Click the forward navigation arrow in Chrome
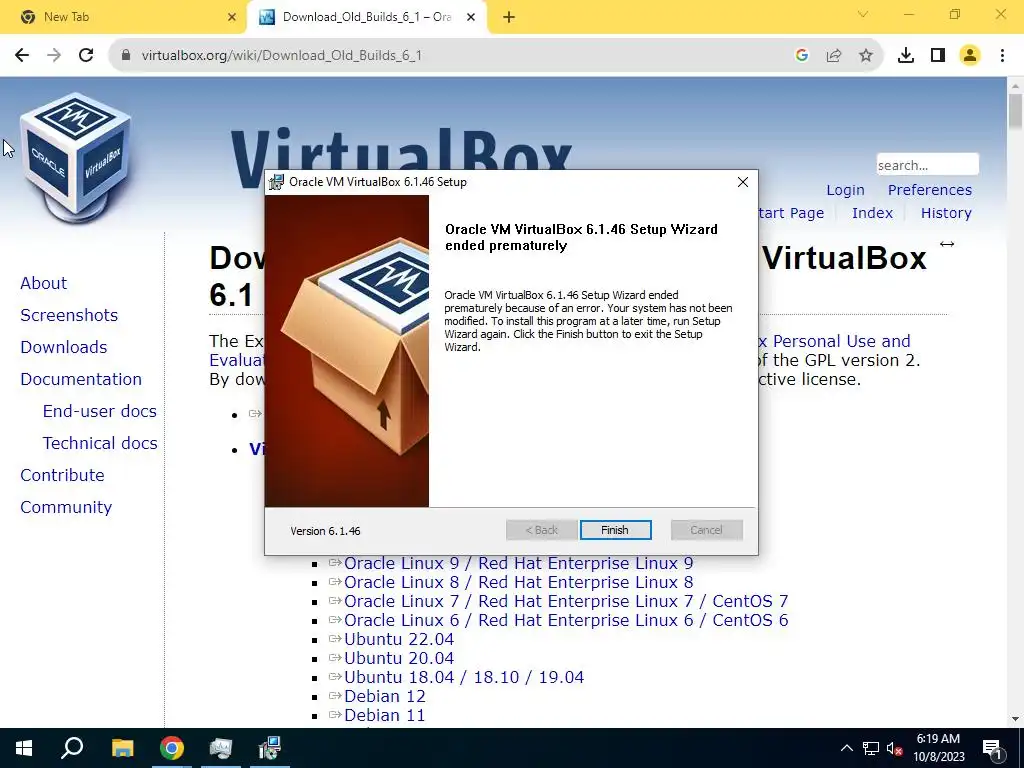The height and width of the screenshot is (768, 1024). [x=54, y=55]
